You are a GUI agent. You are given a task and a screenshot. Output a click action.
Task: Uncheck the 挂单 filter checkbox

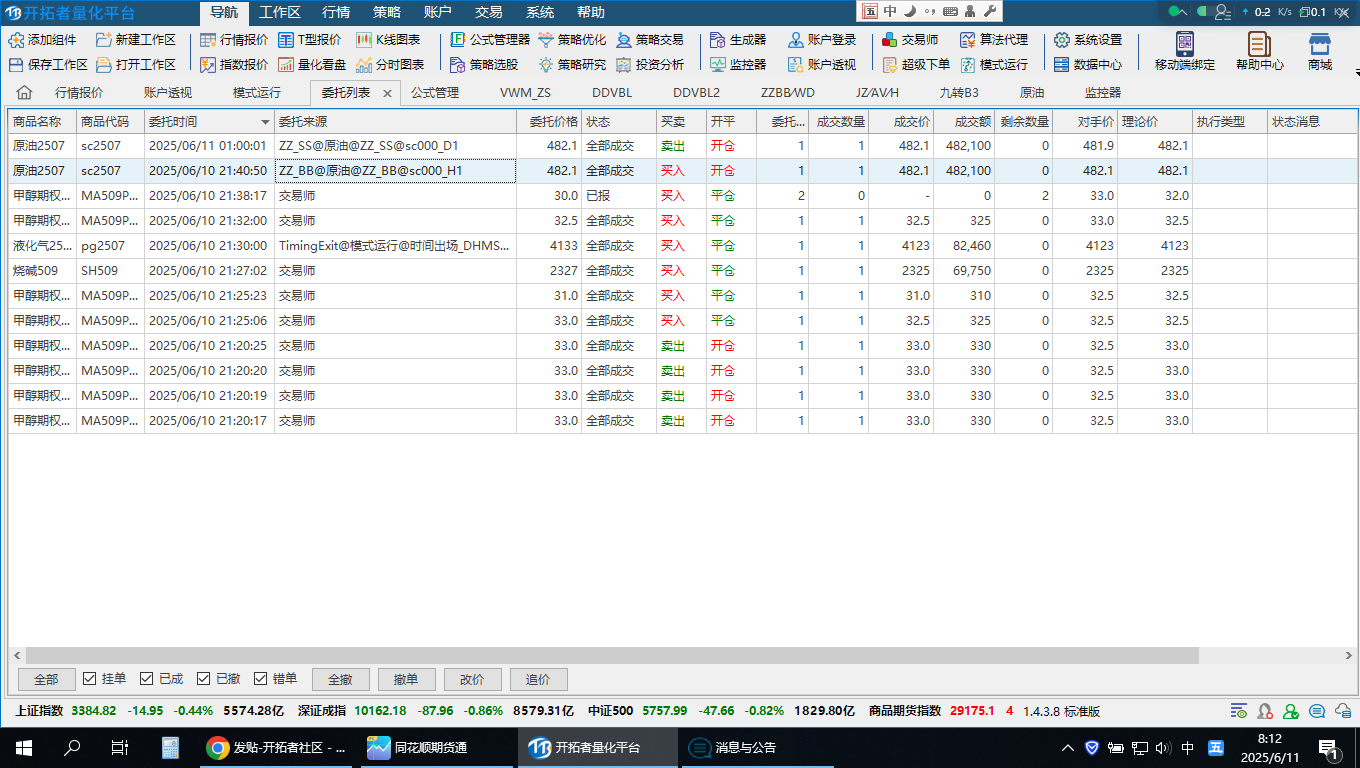pyautogui.click(x=90, y=679)
